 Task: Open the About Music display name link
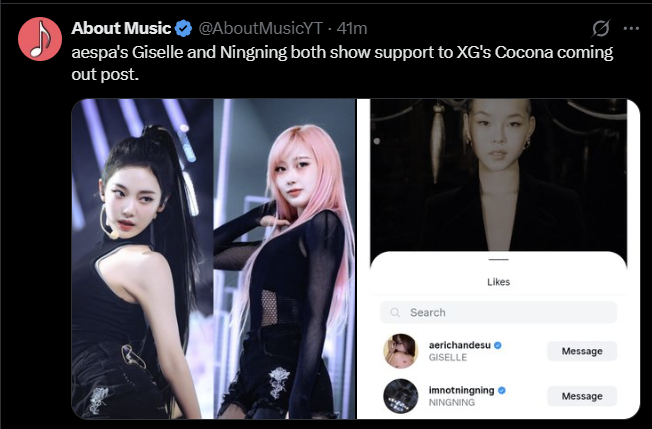click(121, 28)
